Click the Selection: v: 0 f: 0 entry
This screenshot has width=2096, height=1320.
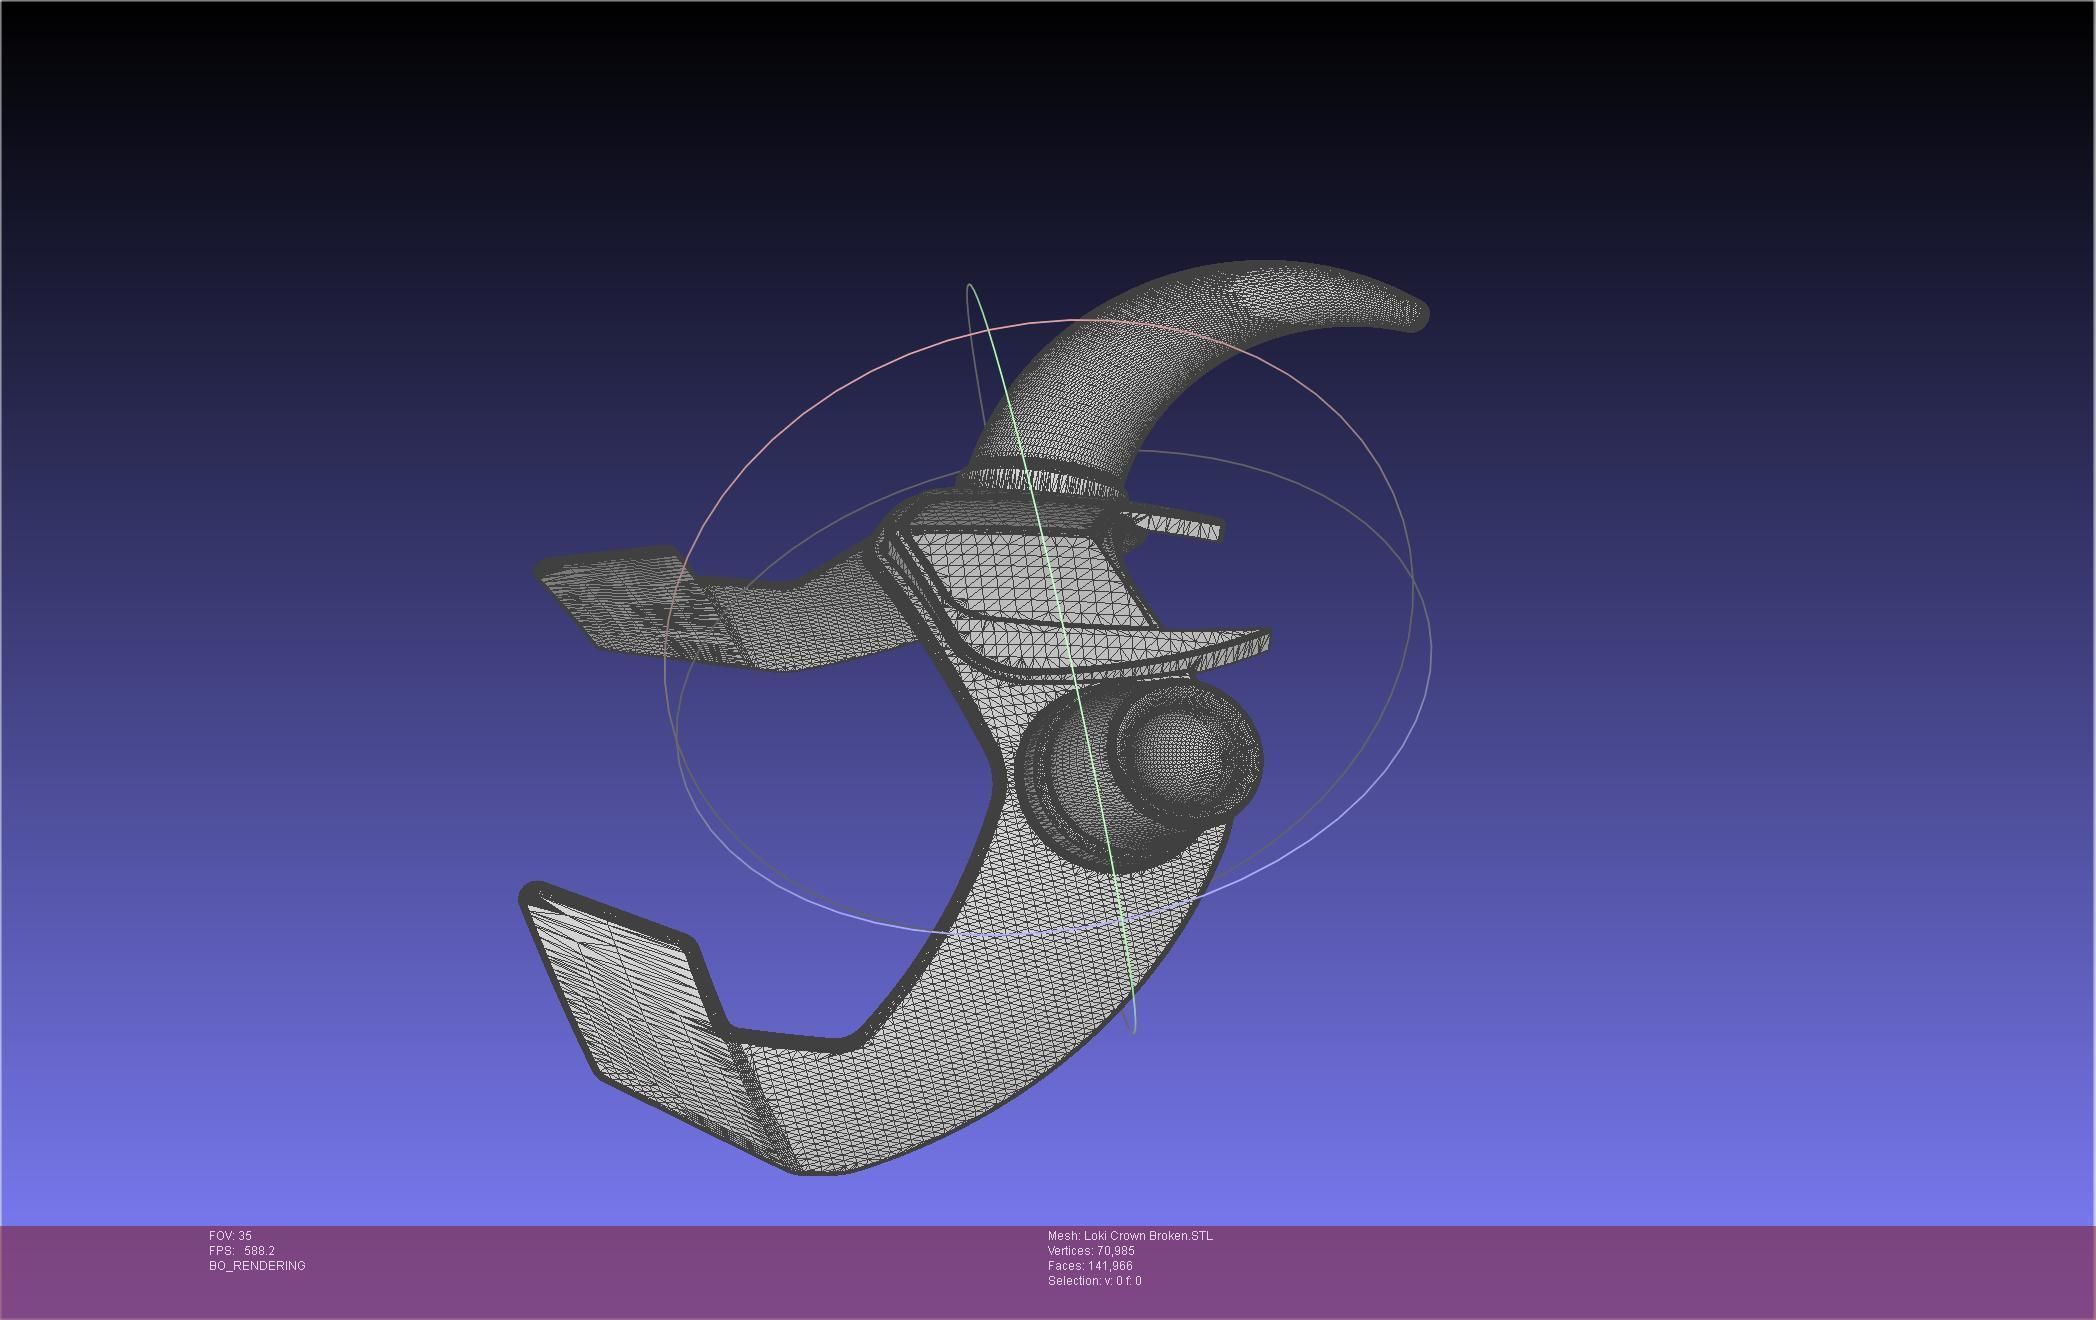[x=1094, y=1281]
